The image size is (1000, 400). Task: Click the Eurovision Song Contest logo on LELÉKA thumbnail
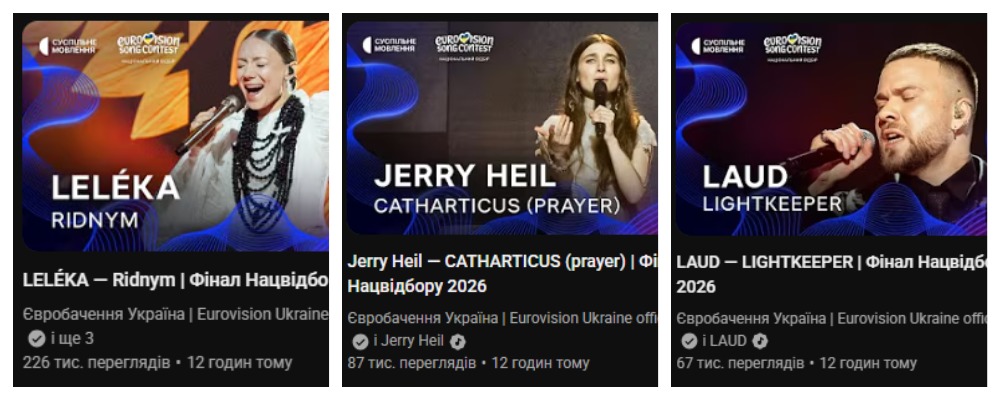[x=149, y=47]
